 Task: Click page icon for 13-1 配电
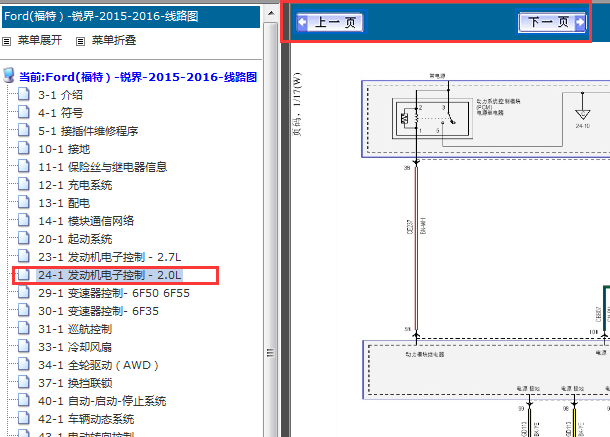point(24,202)
